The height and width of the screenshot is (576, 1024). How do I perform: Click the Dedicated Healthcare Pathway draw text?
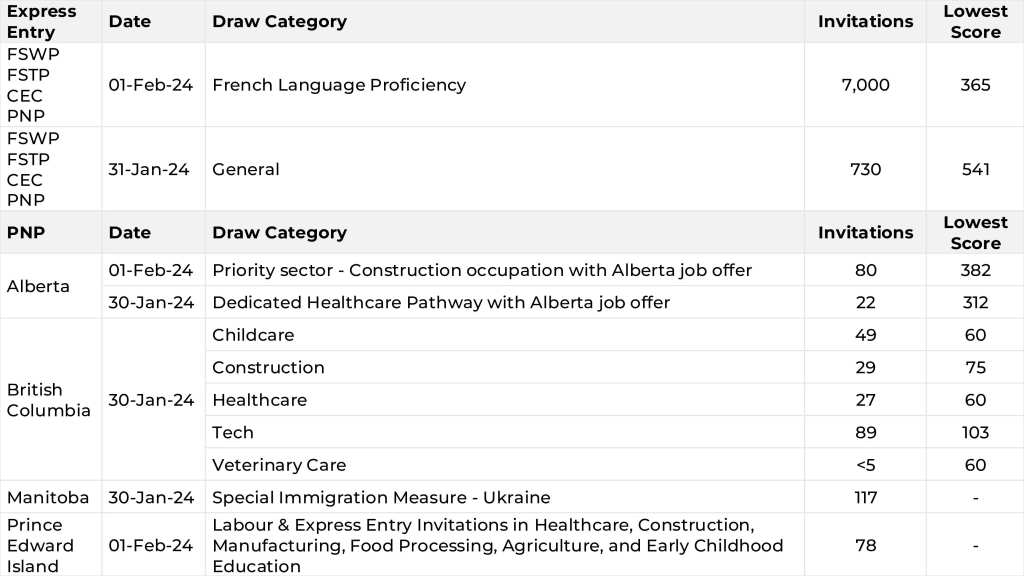440,302
